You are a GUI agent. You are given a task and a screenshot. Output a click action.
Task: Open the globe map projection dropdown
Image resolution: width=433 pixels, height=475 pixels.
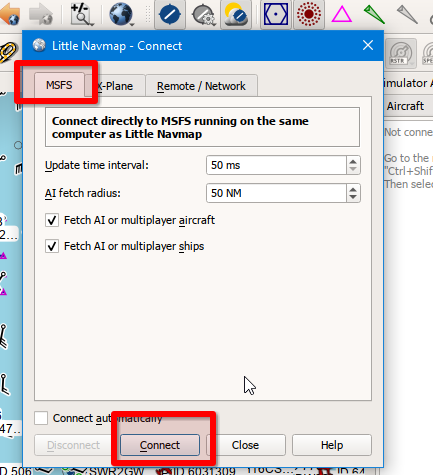coord(122,14)
